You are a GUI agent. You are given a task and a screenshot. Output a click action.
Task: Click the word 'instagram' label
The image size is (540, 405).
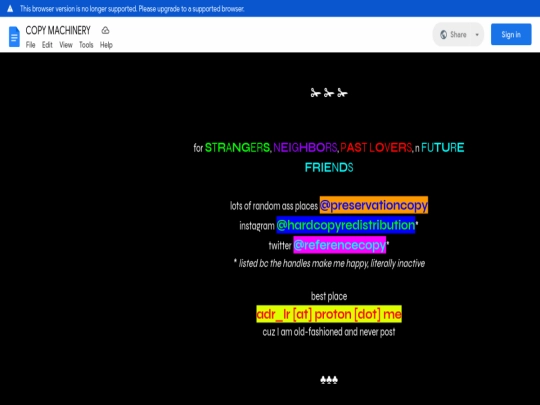tap(257, 226)
